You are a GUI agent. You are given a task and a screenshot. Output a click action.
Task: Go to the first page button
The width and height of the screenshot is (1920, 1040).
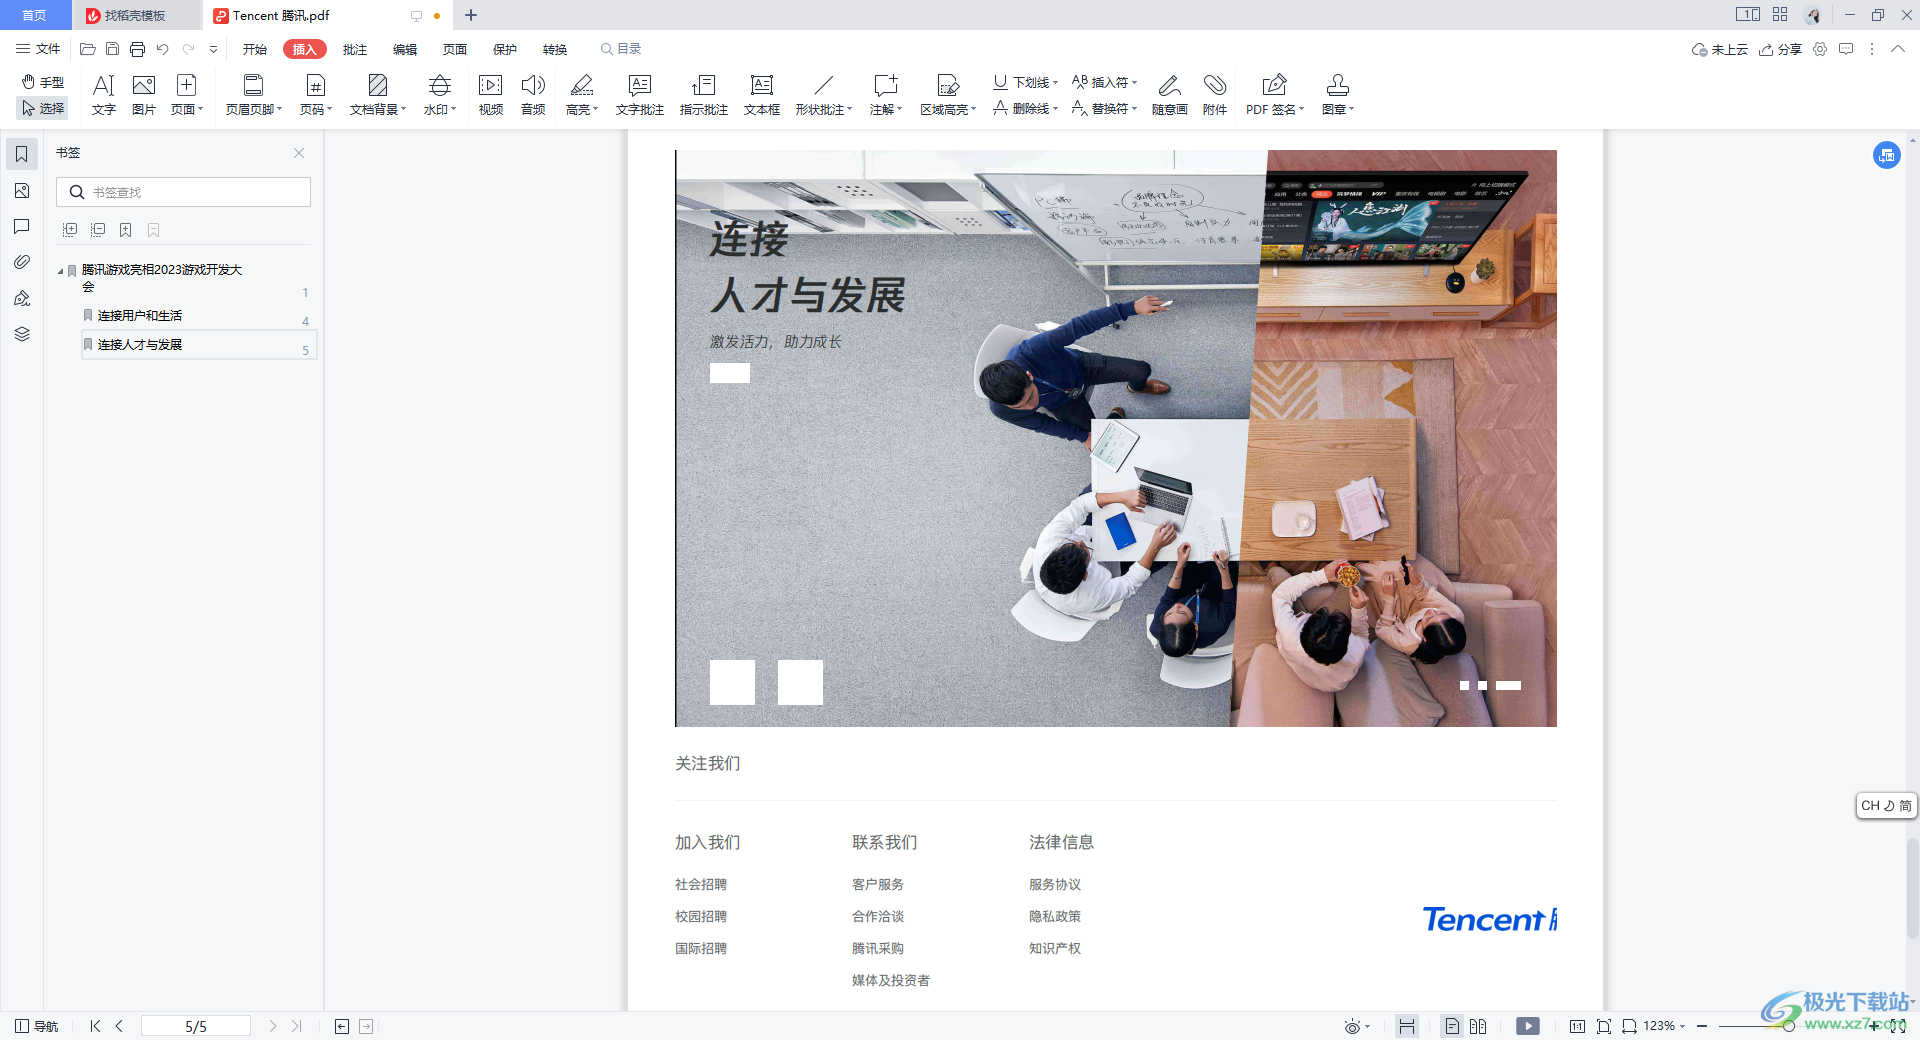pyautogui.click(x=95, y=1026)
